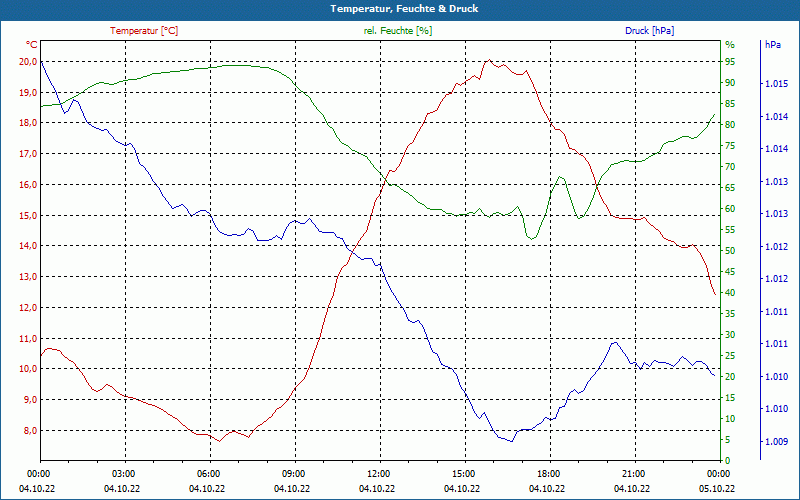
Task: Select the green "rel. Feuchte [%]" legend label
Action: coord(398,31)
